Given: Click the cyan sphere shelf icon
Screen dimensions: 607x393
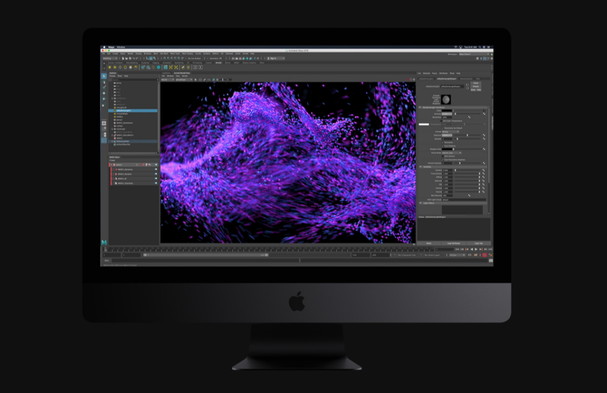Looking at the screenshot, I should tap(158, 67).
